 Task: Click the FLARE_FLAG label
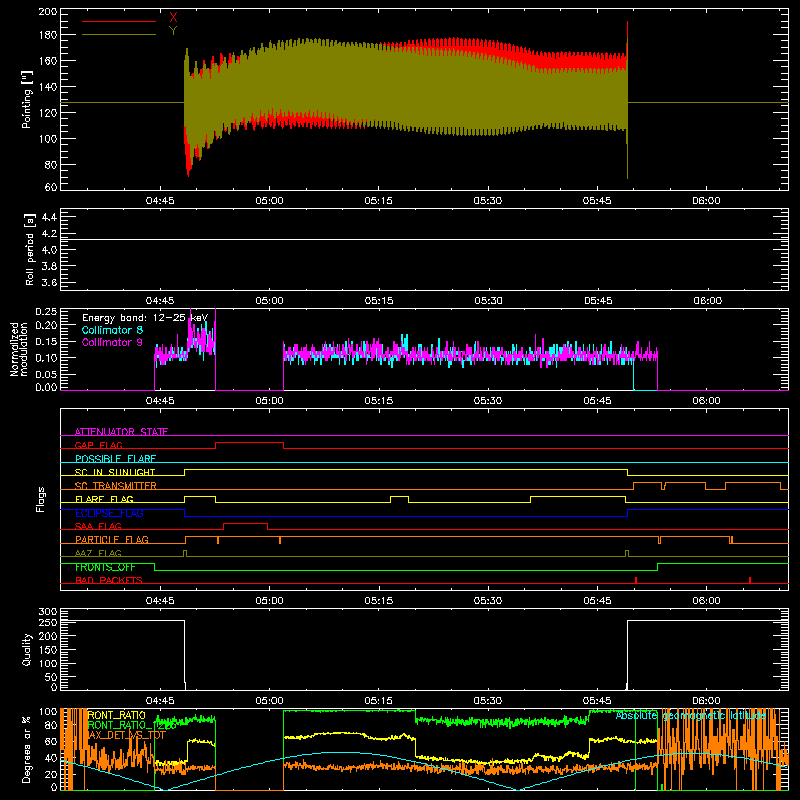pos(104,499)
